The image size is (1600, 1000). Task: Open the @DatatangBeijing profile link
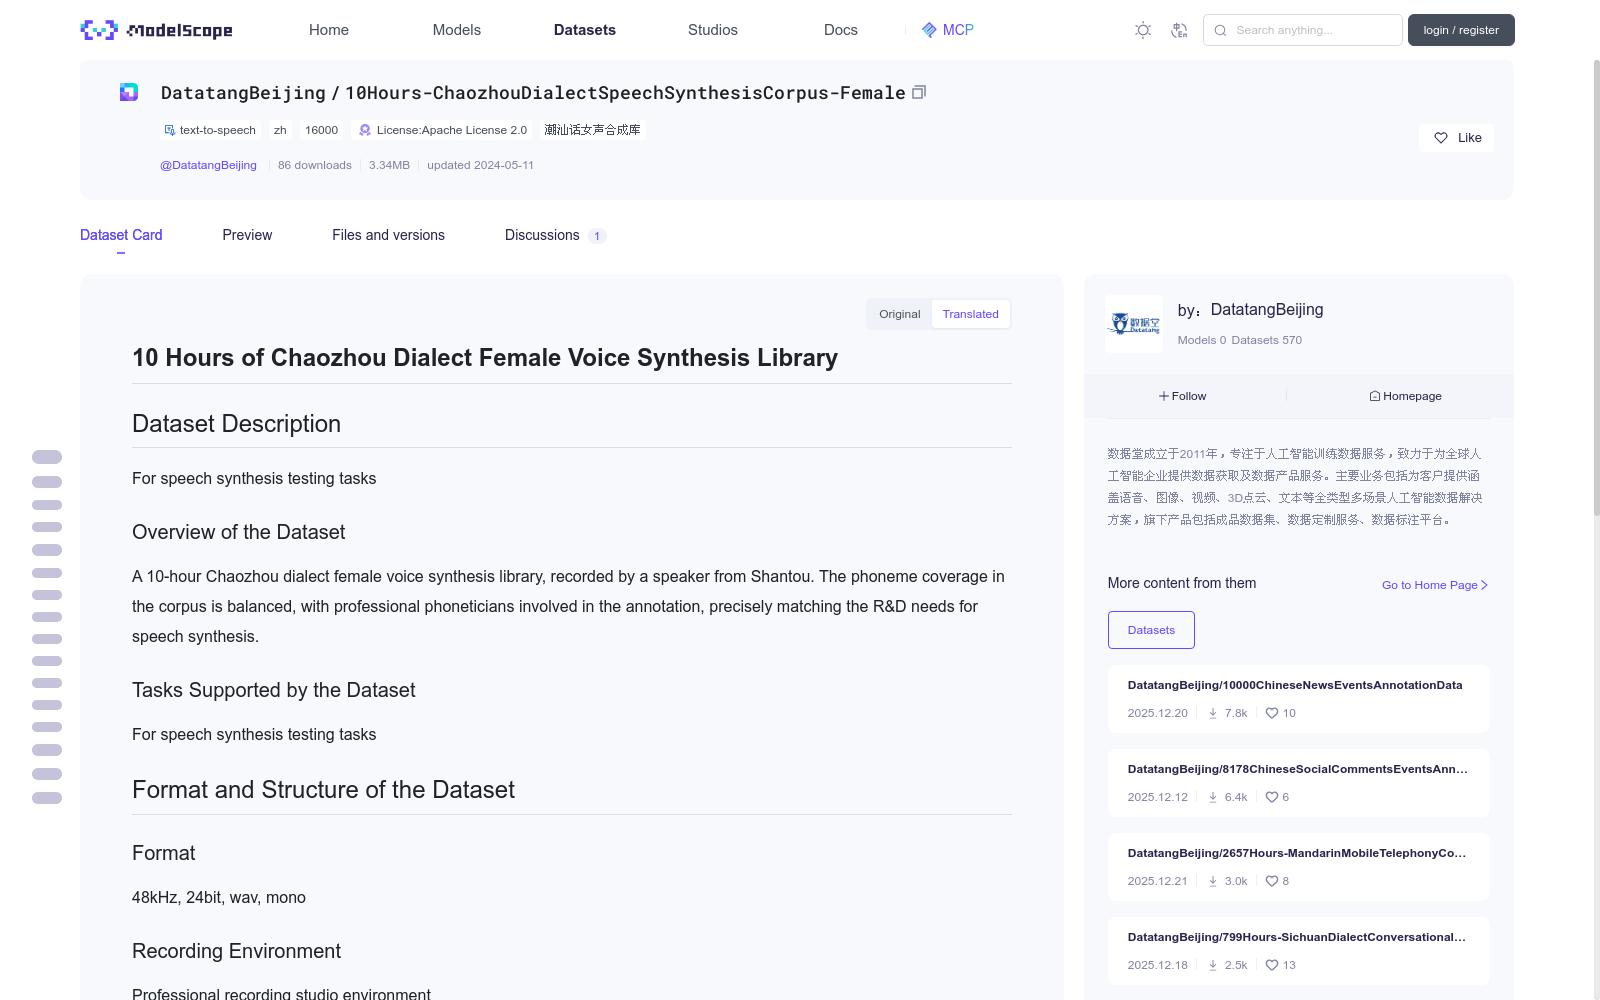click(x=209, y=165)
